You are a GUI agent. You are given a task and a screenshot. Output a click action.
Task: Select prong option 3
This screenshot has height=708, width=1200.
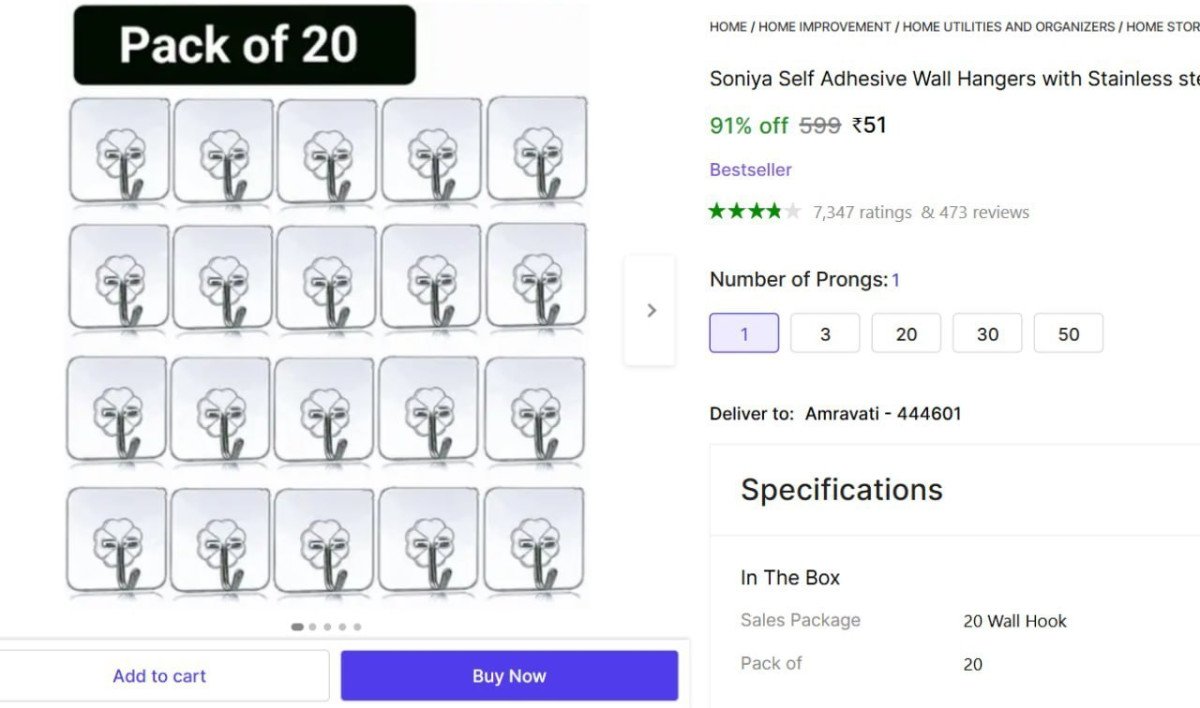click(824, 333)
